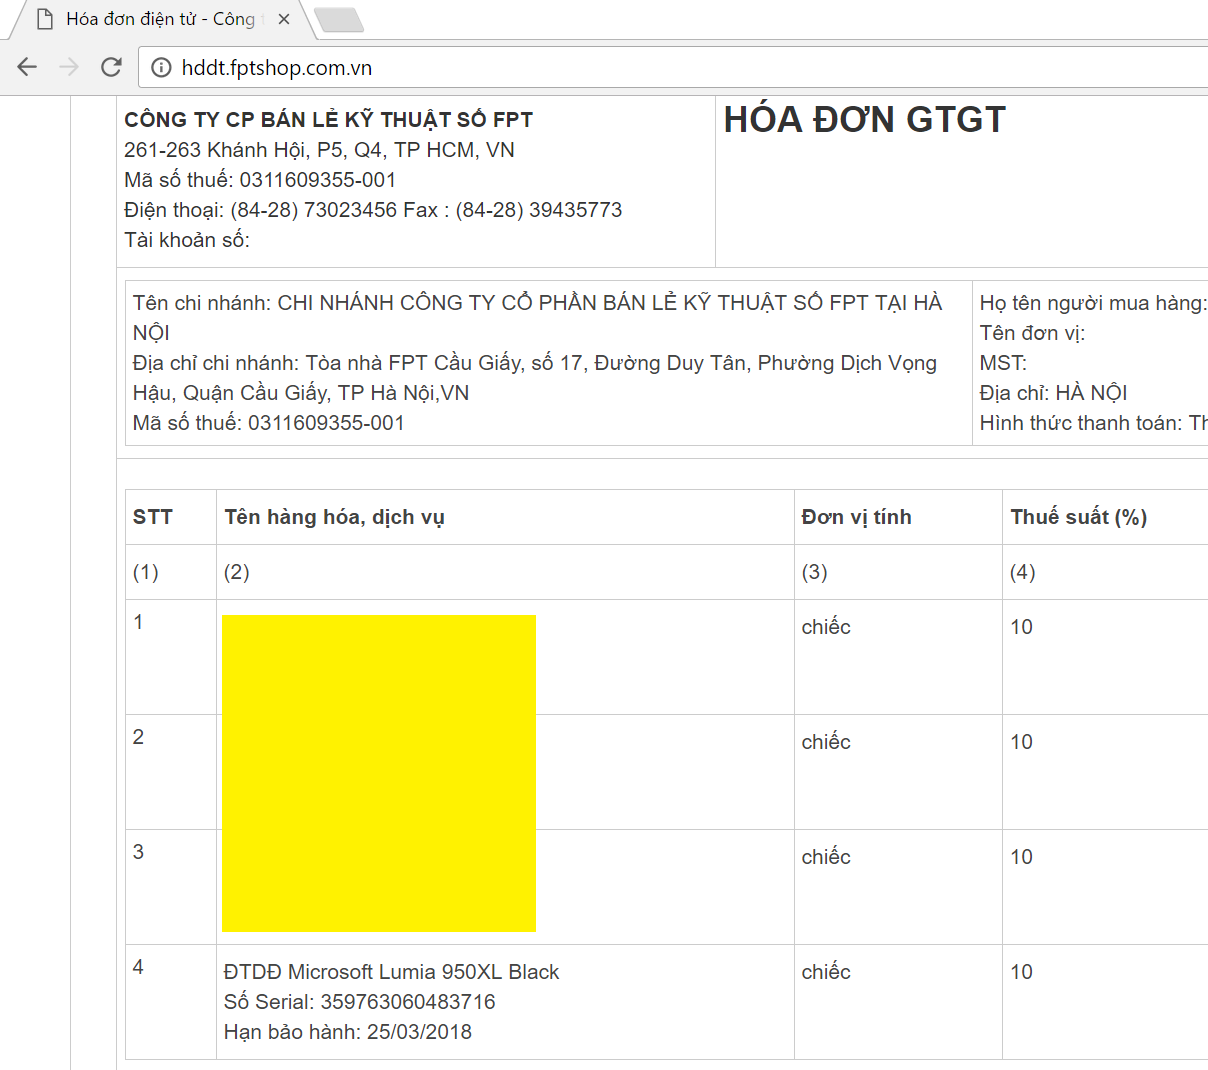Close the Hóa đơn điện tử tab
Screen dimensions: 1208x1070
click(x=284, y=19)
